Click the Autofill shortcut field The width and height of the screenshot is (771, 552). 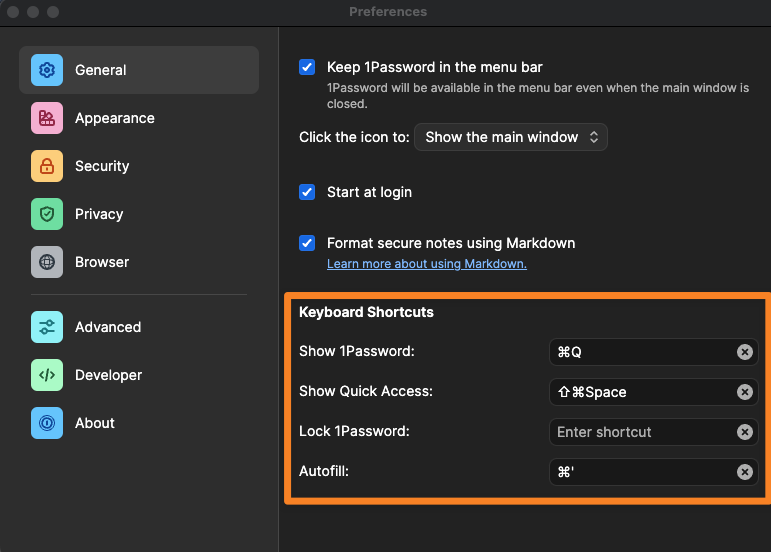(642, 472)
